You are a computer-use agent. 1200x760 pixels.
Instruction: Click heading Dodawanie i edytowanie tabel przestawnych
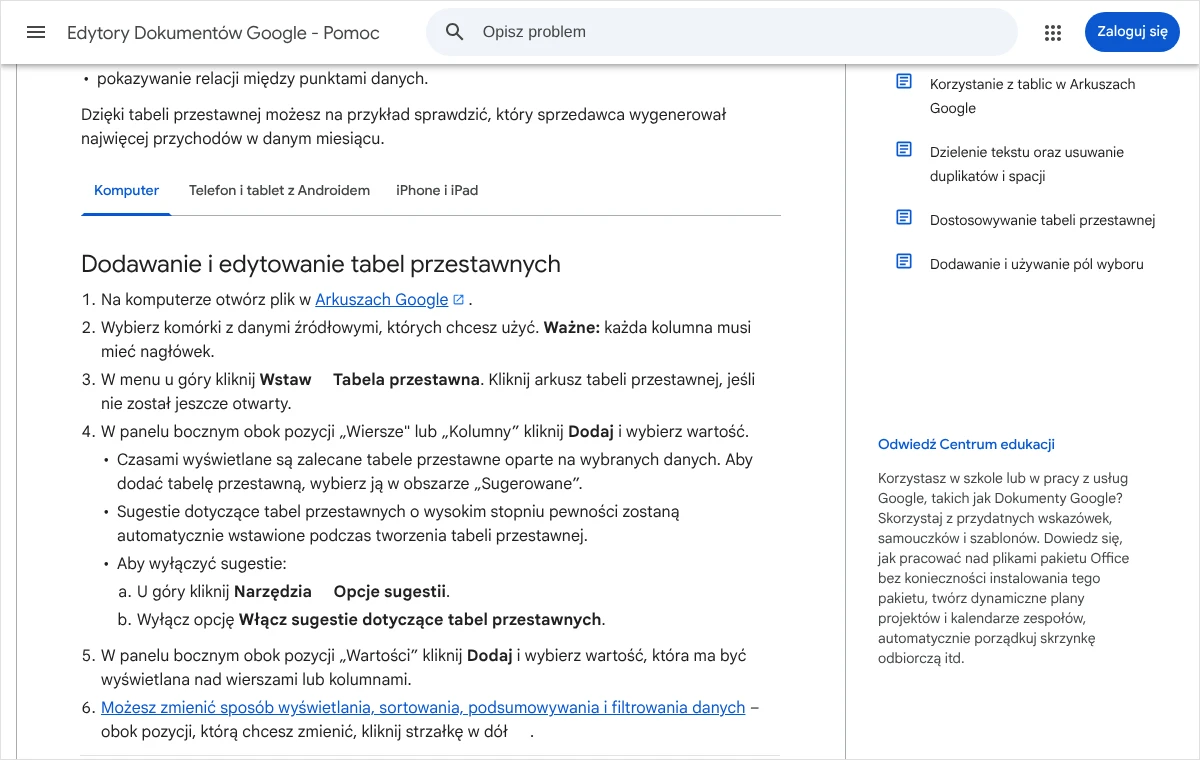pos(321,264)
